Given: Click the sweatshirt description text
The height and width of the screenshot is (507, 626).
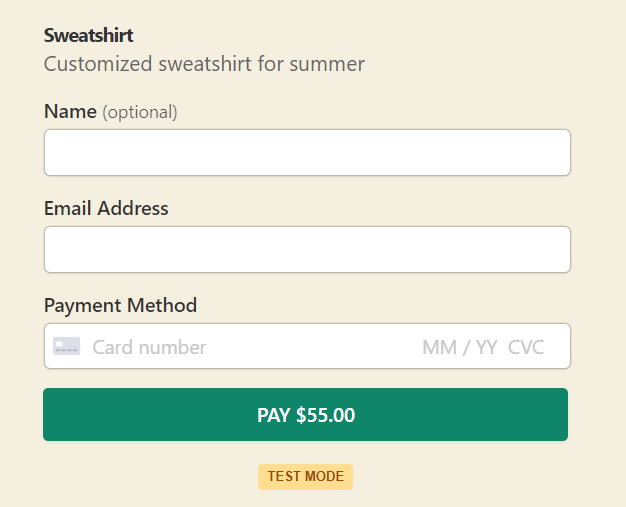Looking at the screenshot, I should 204,65.
